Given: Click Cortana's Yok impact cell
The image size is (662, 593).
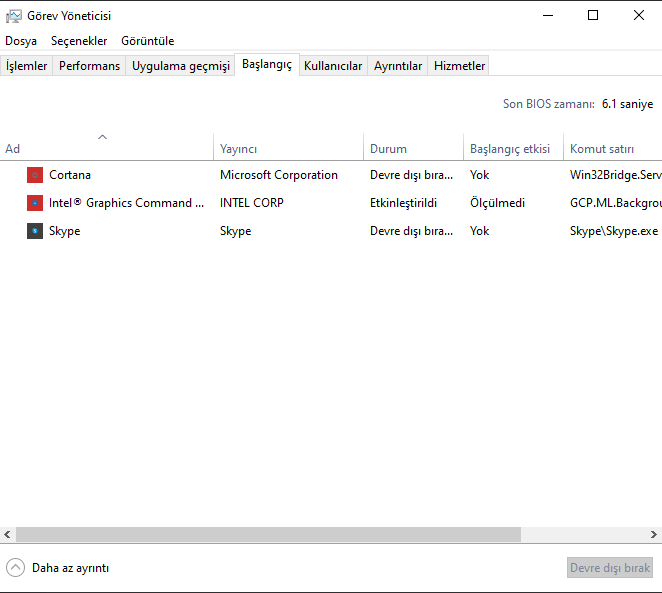Looking at the screenshot, I should coord(479,175).
